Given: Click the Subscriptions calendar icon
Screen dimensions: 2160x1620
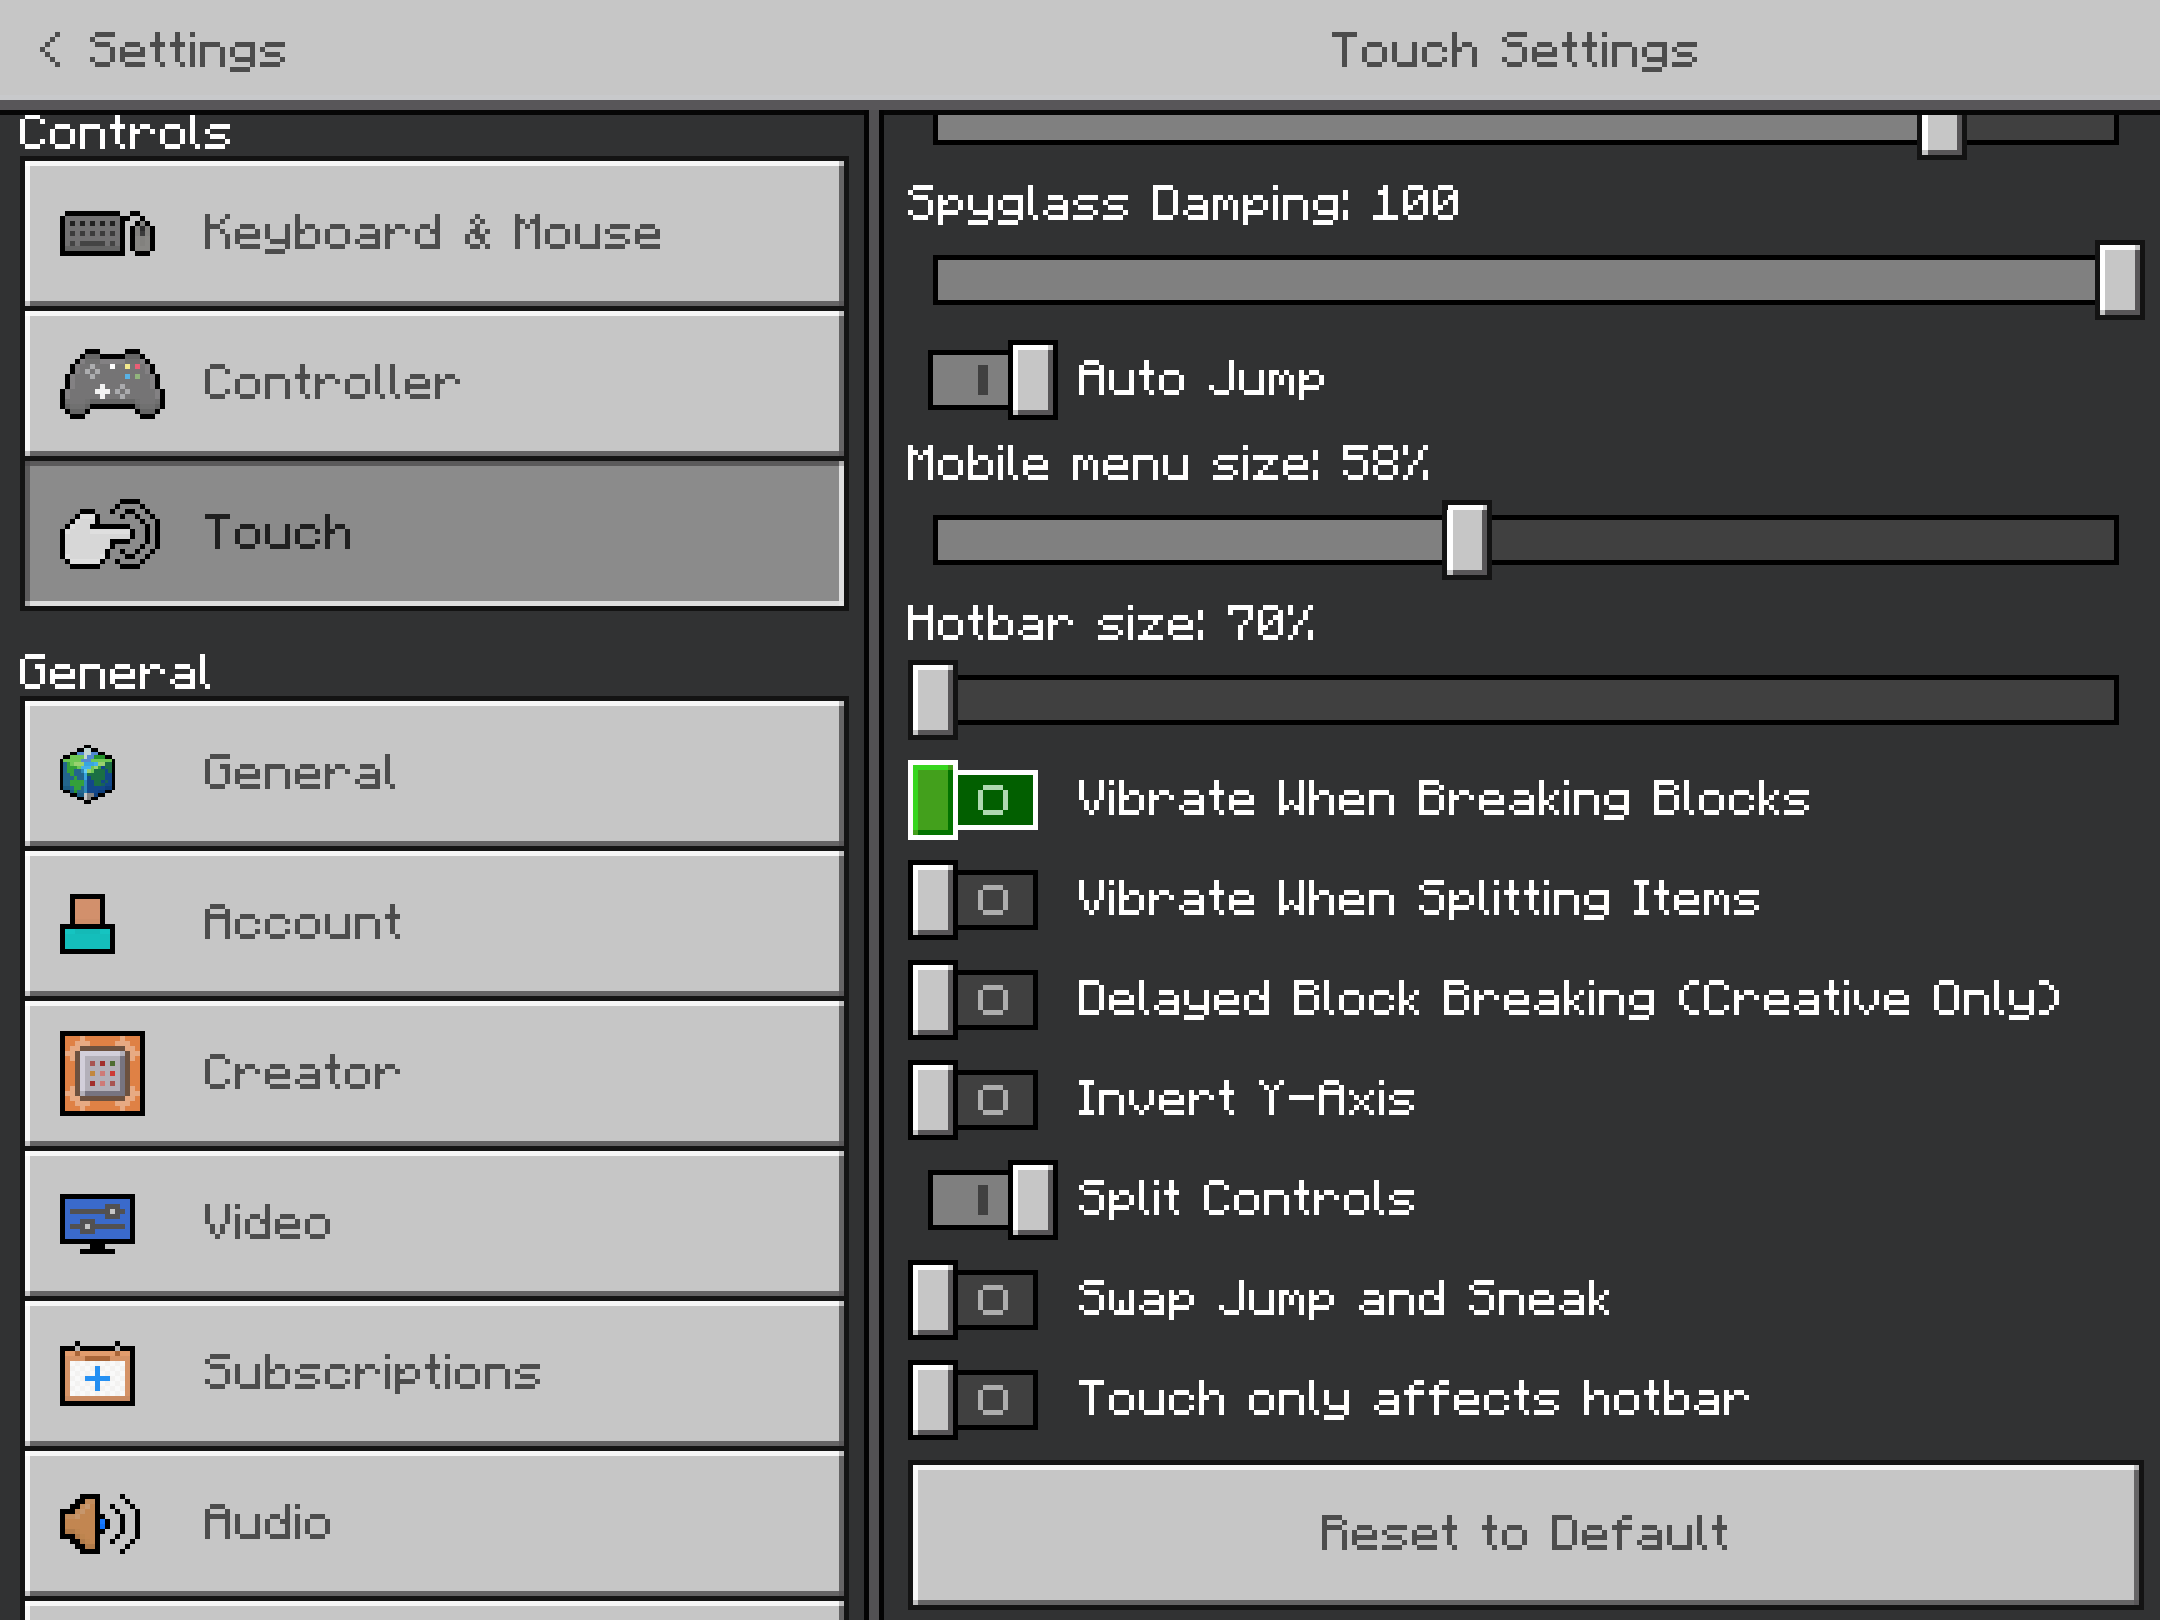Looking at the screenshot, I should [x=97, y=1374].
